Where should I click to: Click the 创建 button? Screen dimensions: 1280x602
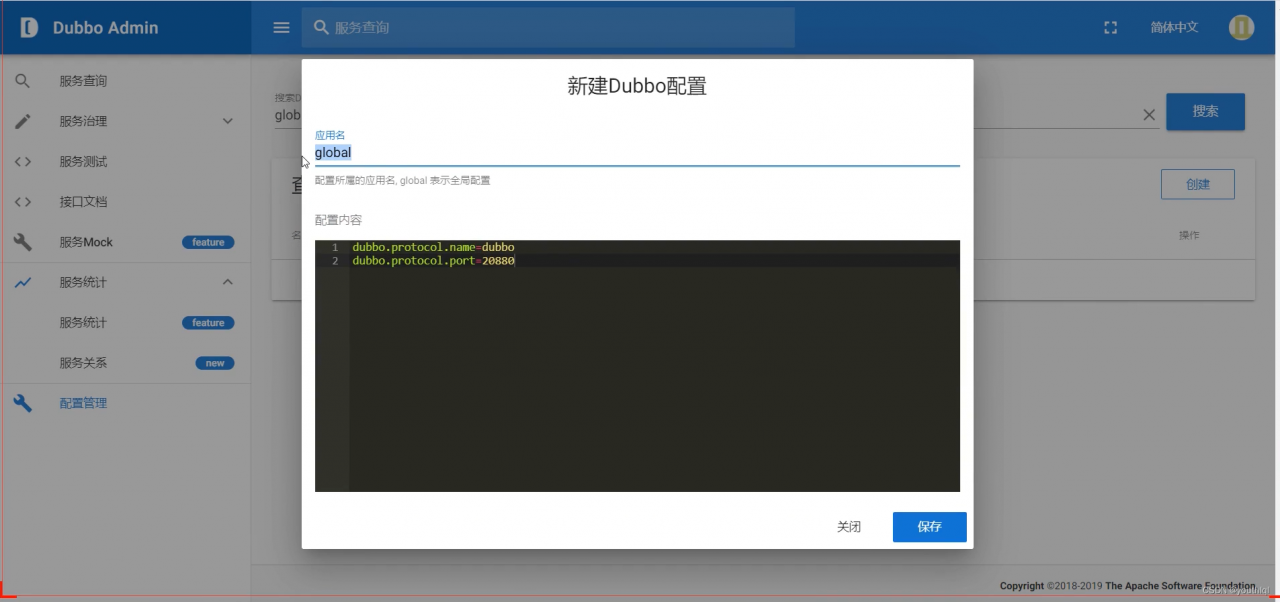pyautogui.click(x=1197, y=184)
